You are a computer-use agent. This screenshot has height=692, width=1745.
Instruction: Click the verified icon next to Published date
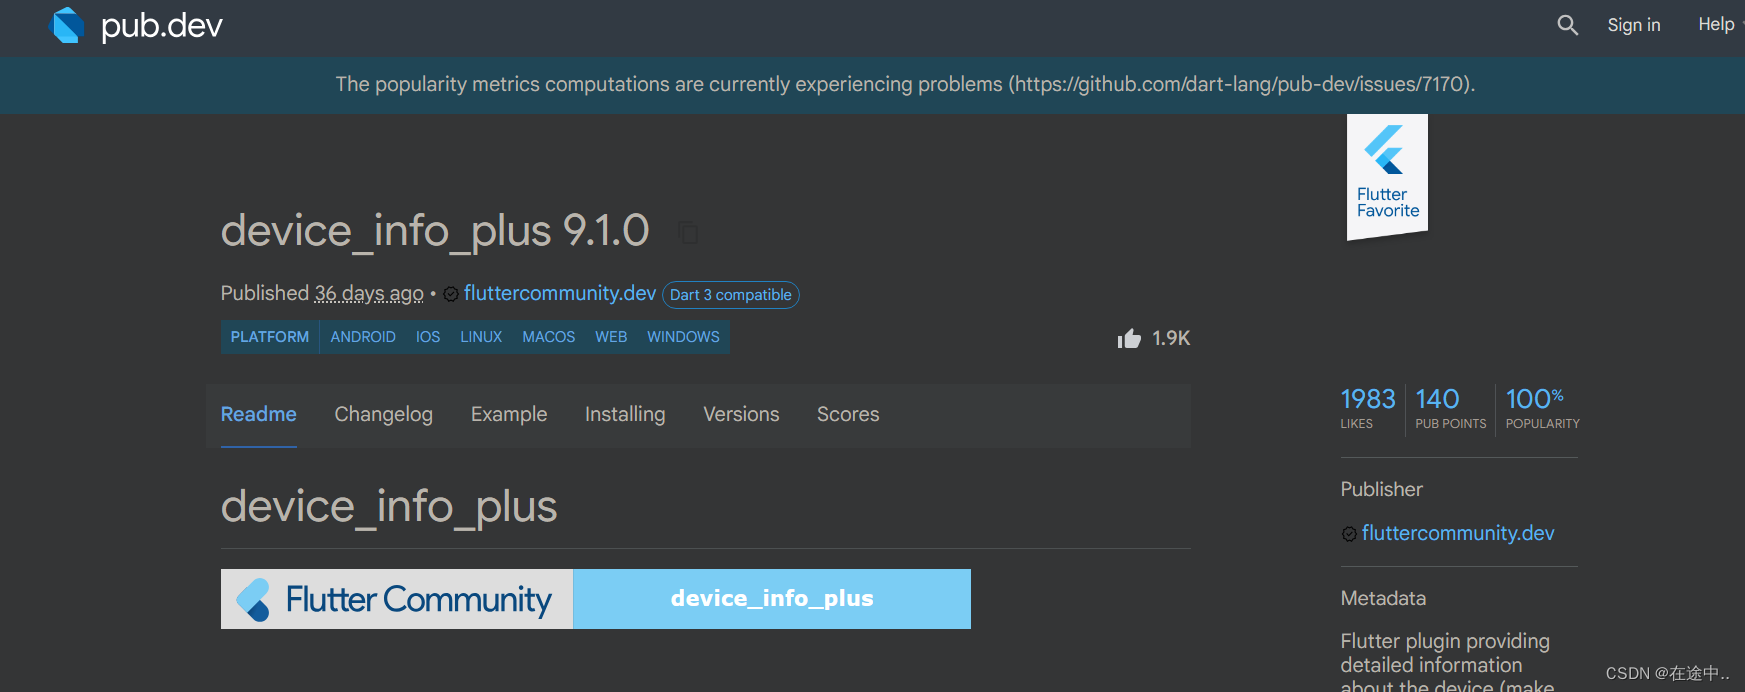451,294
